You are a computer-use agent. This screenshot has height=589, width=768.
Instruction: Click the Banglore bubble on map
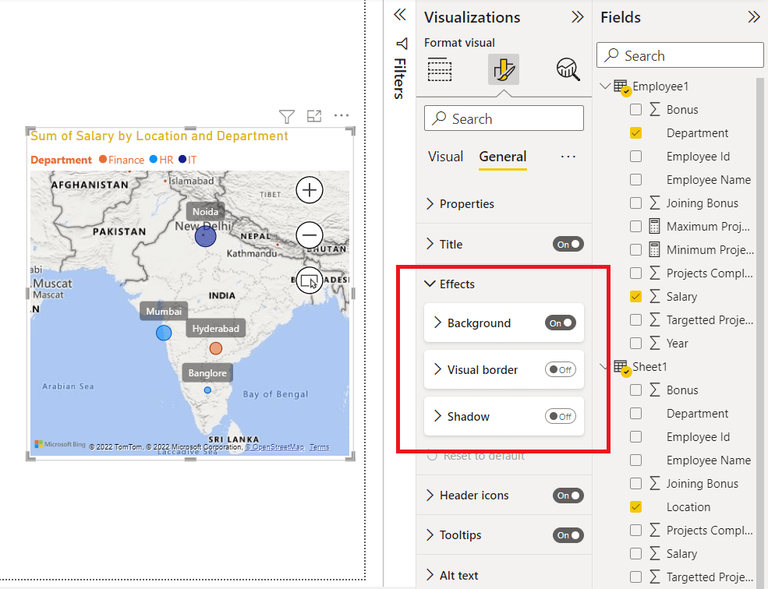click(x=208, y=390)
